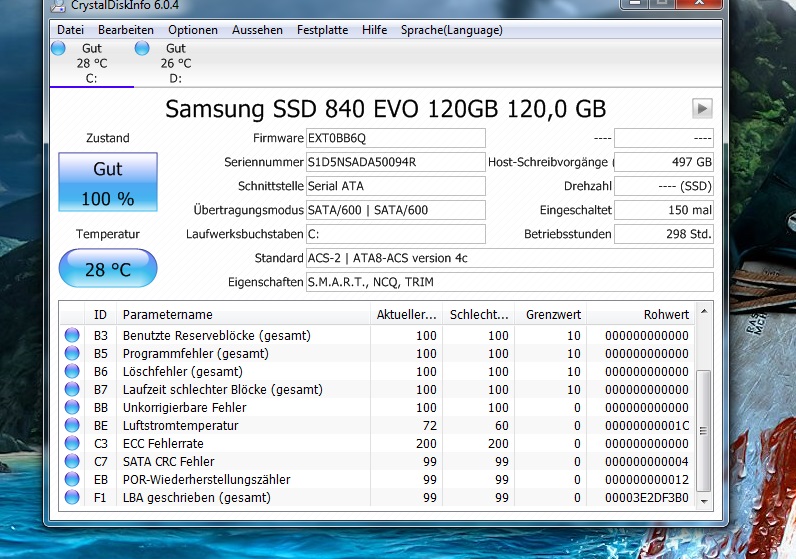Viewport: 796px width, 559px height.
Task: Select row Benutzte Reserveblöcke (gesamt)
Action: [x=377, y=336]
